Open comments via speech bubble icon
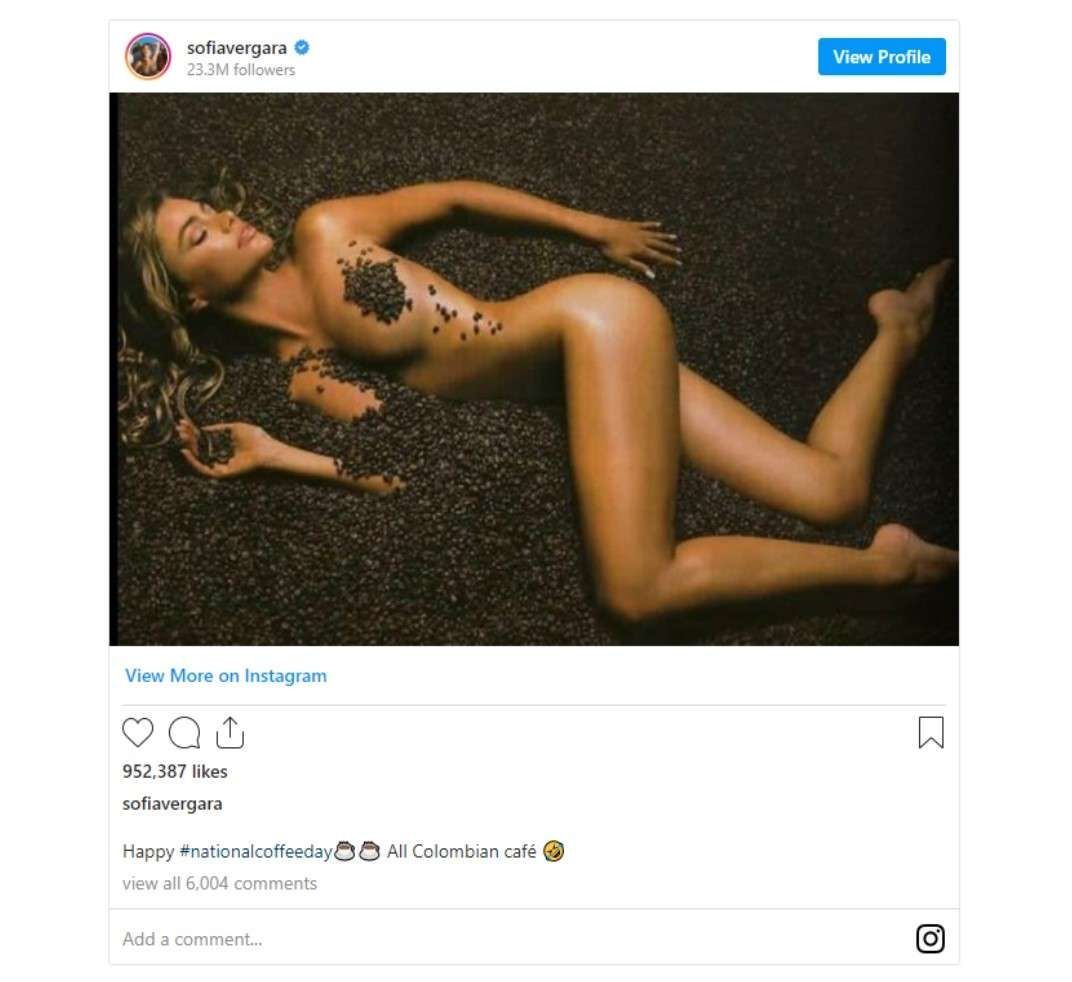The height and width of the screenshot is (982, 1072). tap(184, 733)
